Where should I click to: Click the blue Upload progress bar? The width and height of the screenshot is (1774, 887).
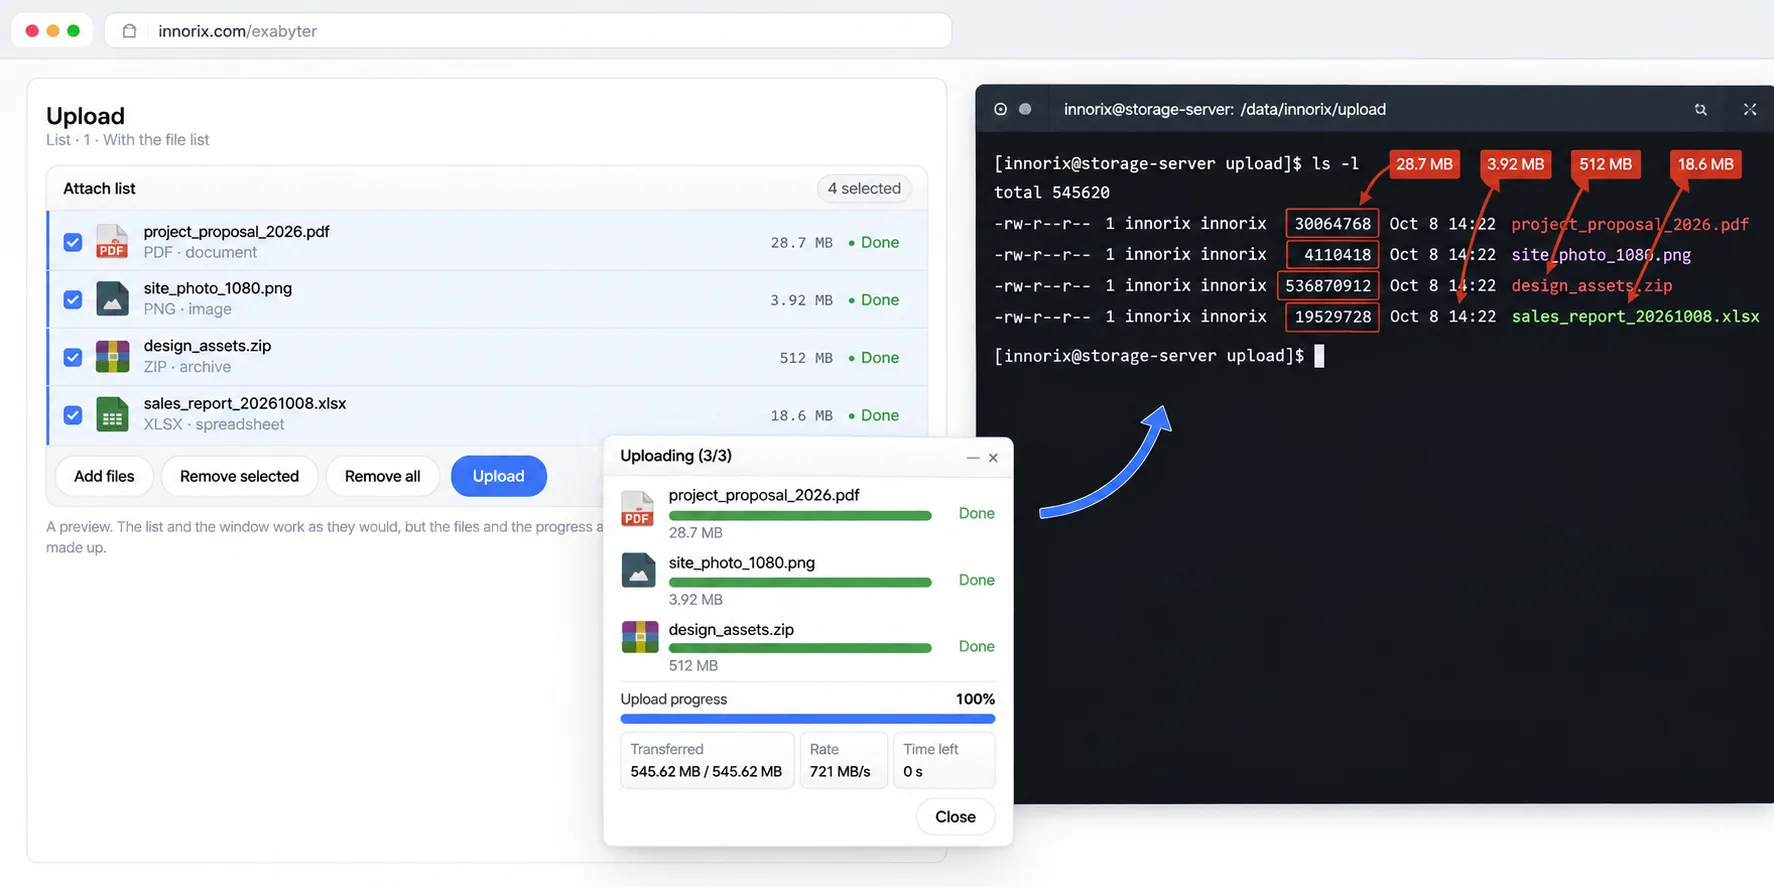(808, 718)
